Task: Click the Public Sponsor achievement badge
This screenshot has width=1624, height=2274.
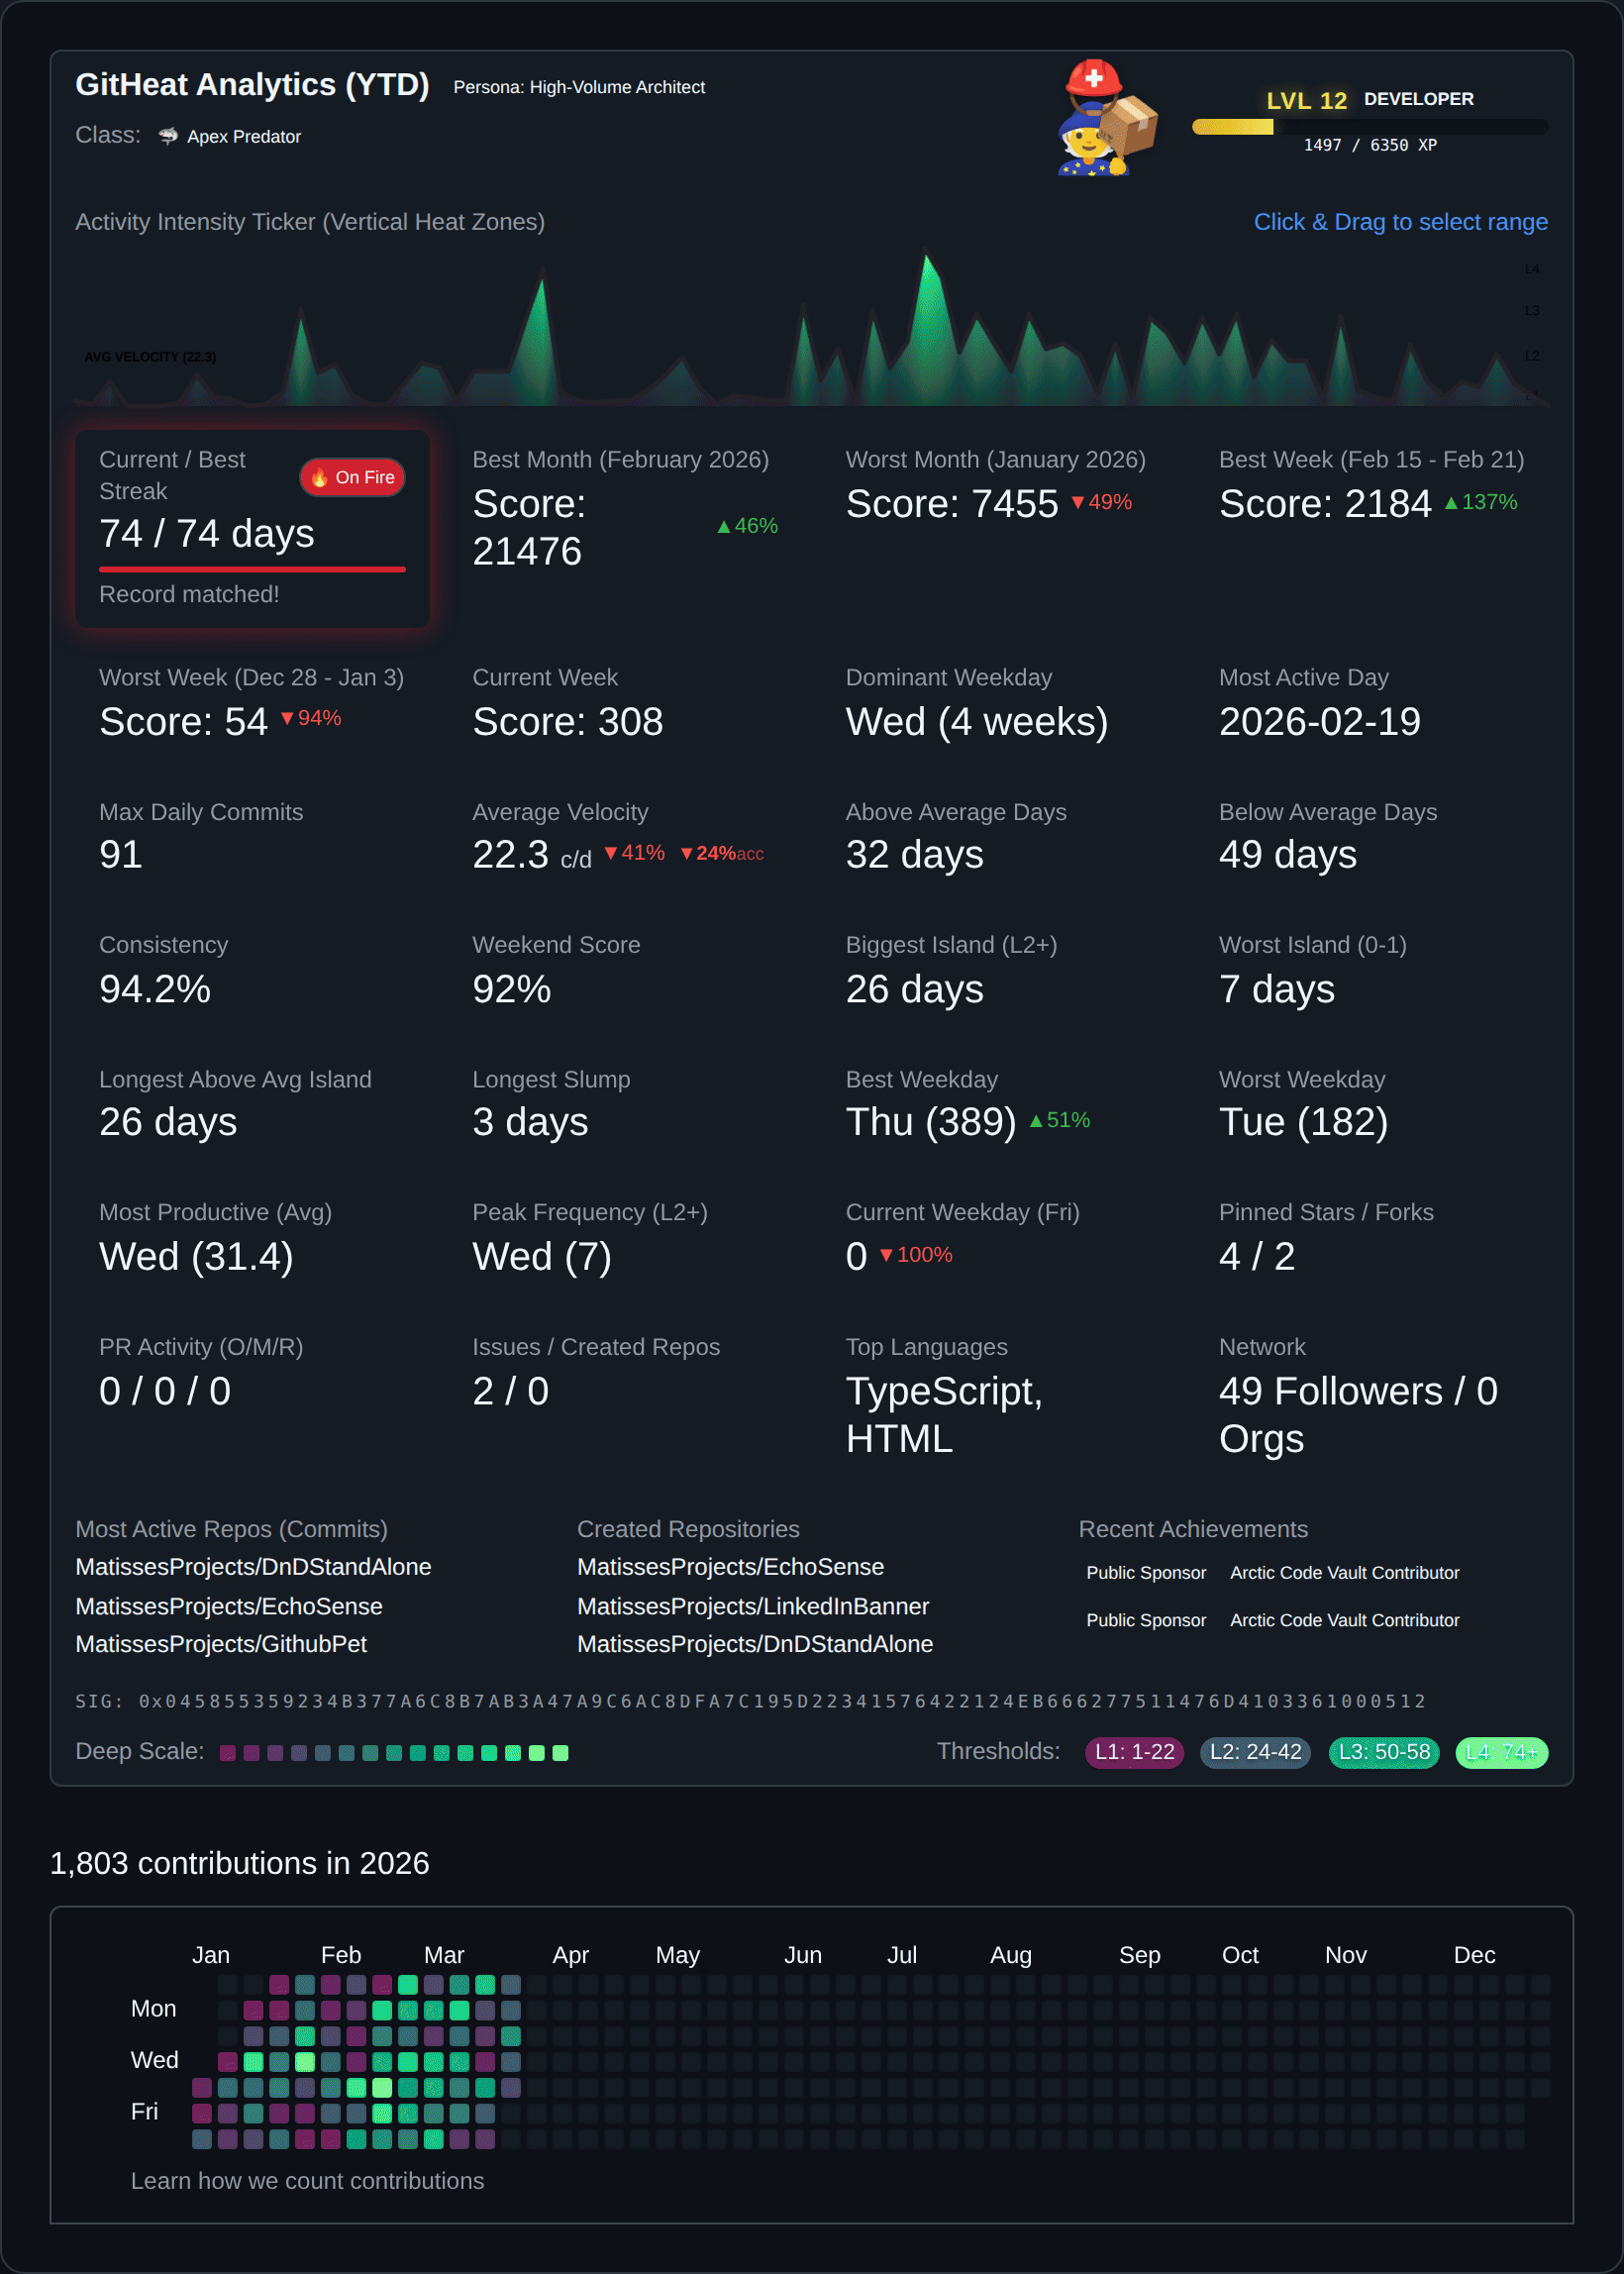Action: (1146, 1572)
